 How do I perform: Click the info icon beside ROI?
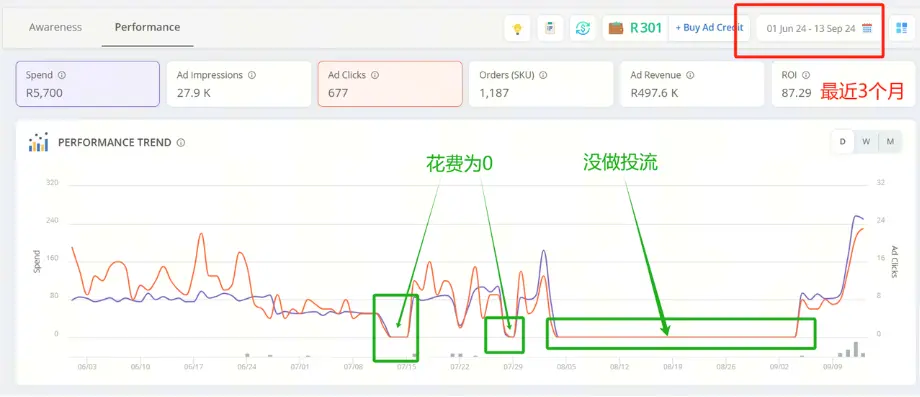pyautogui.click(x=806, y=75)
